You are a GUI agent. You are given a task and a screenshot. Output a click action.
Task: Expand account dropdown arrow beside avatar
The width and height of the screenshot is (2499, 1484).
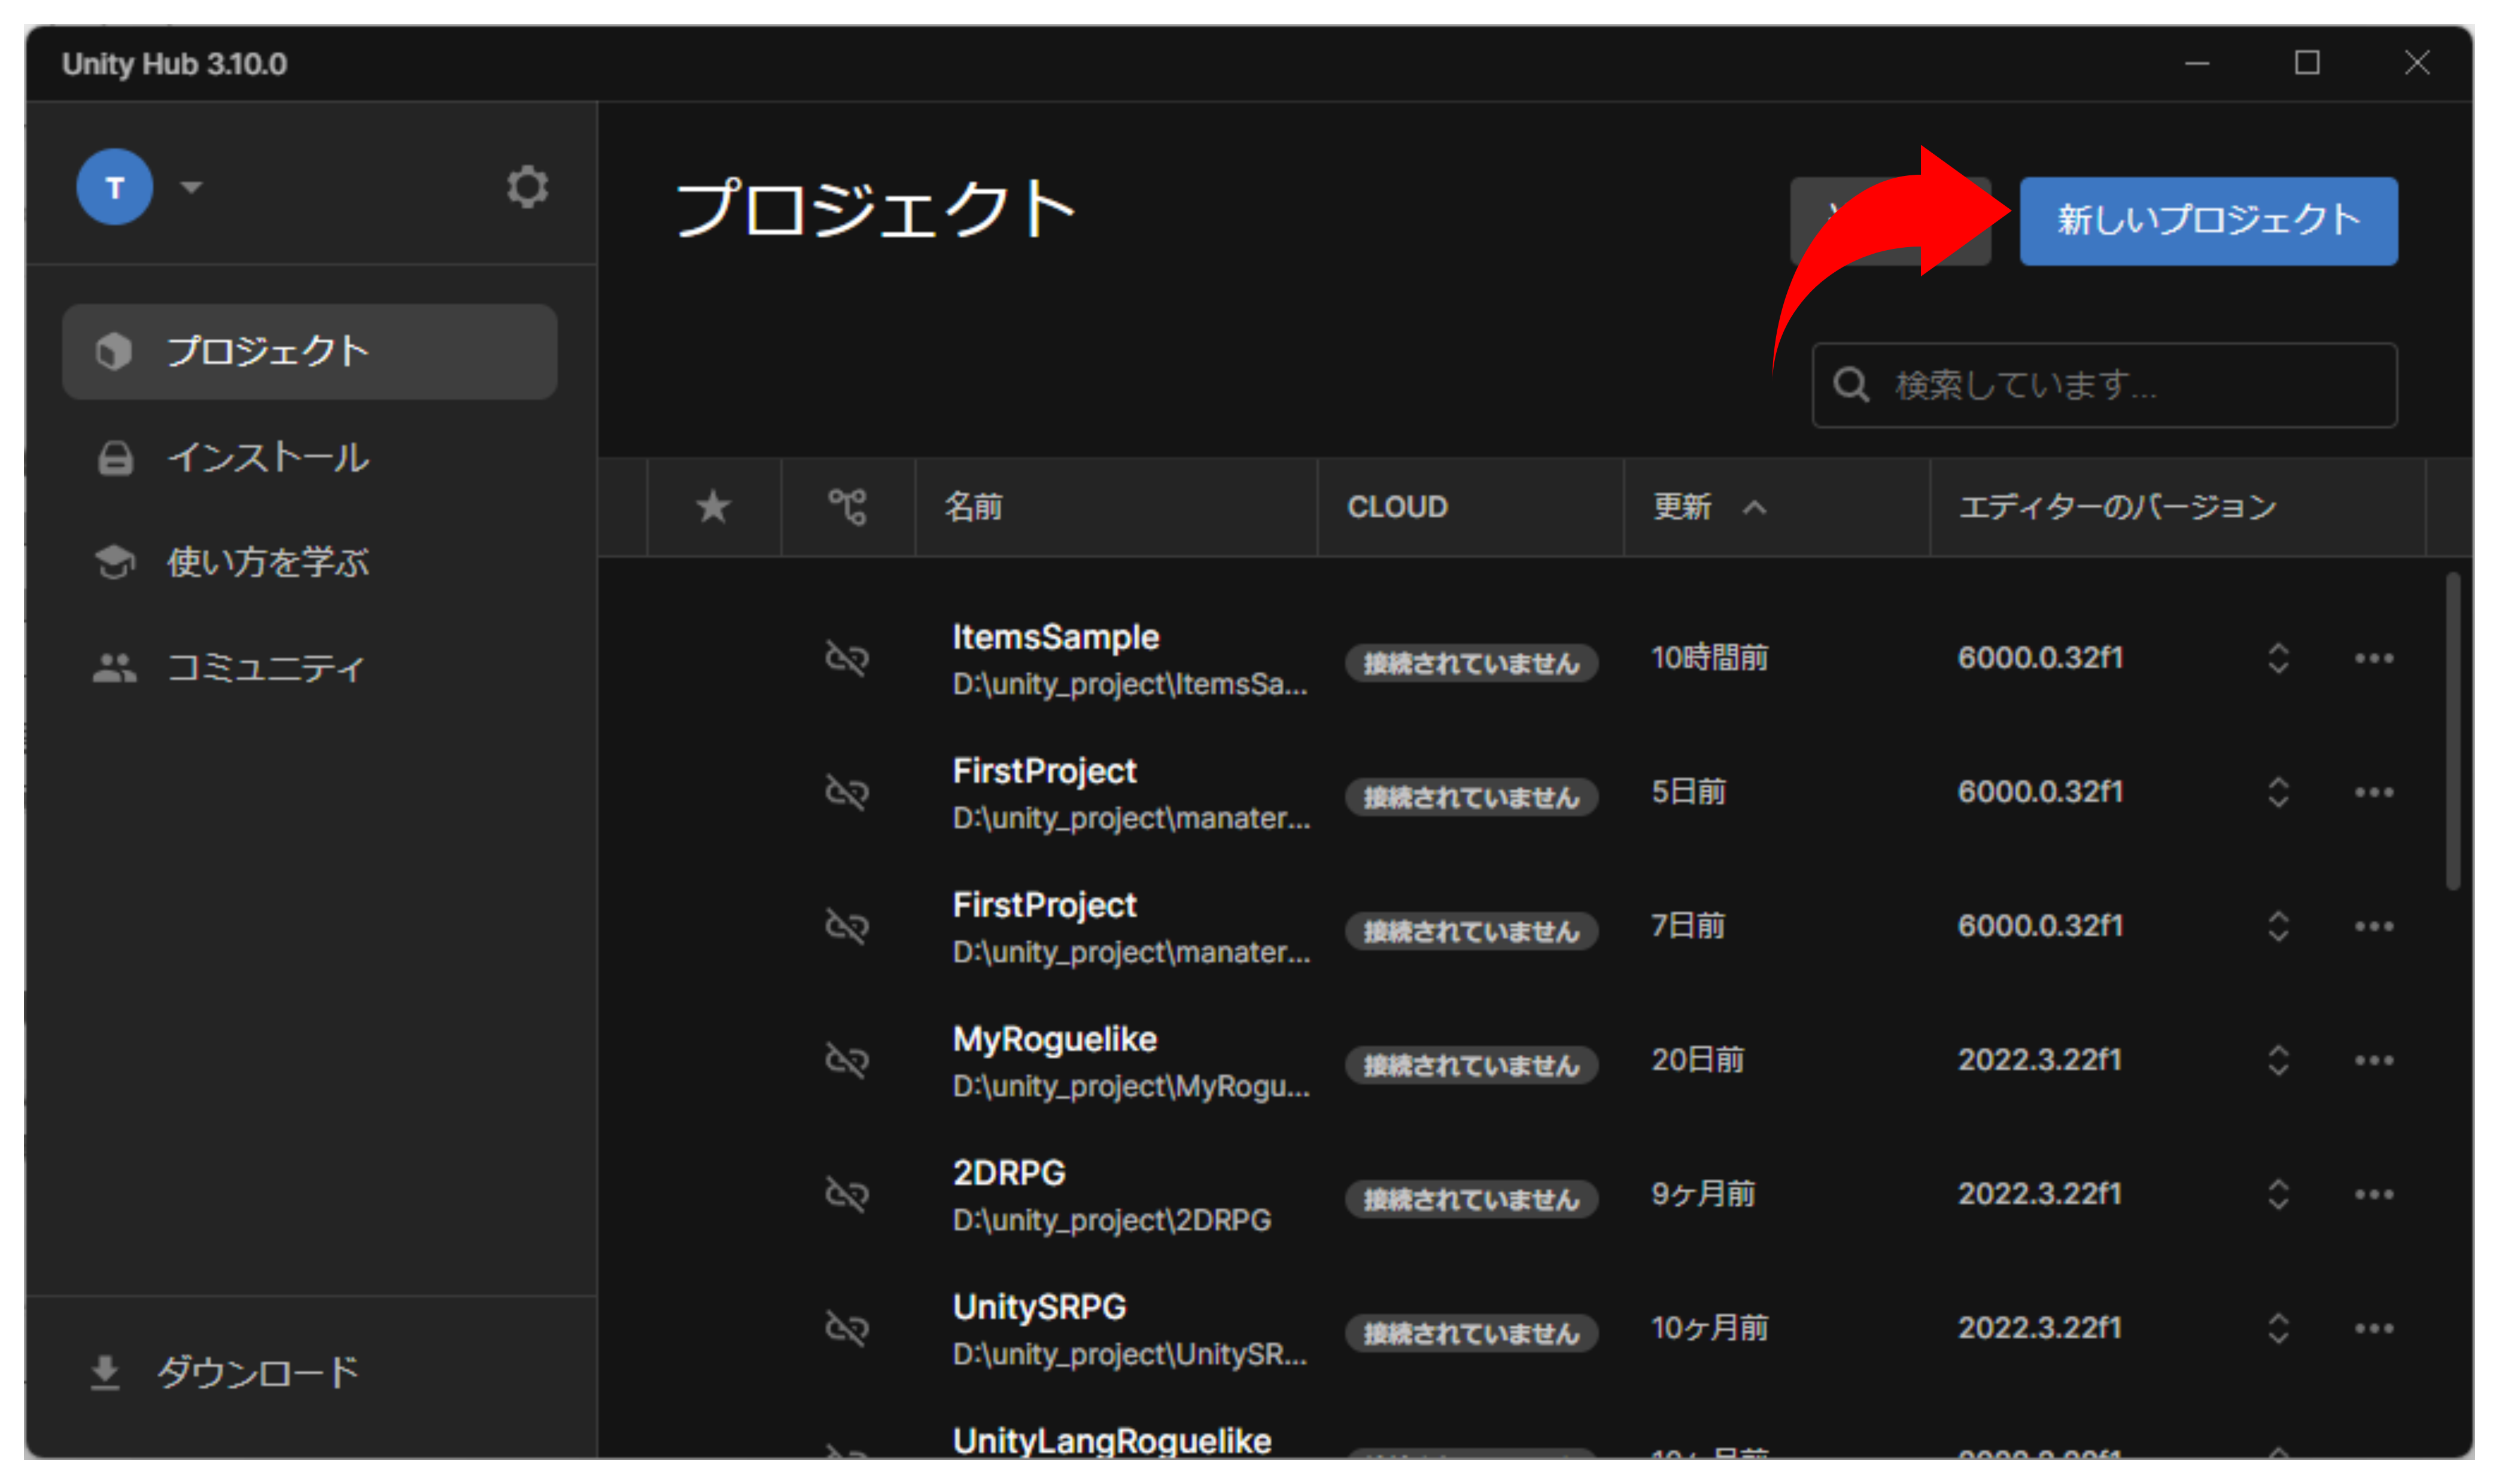[191, 187]
